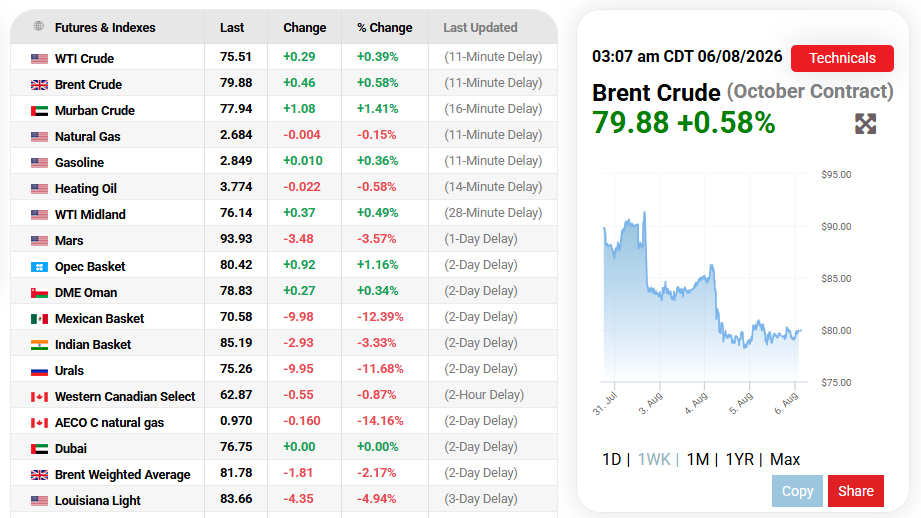Click the Russian flag next to Urals

coord(39,371)
